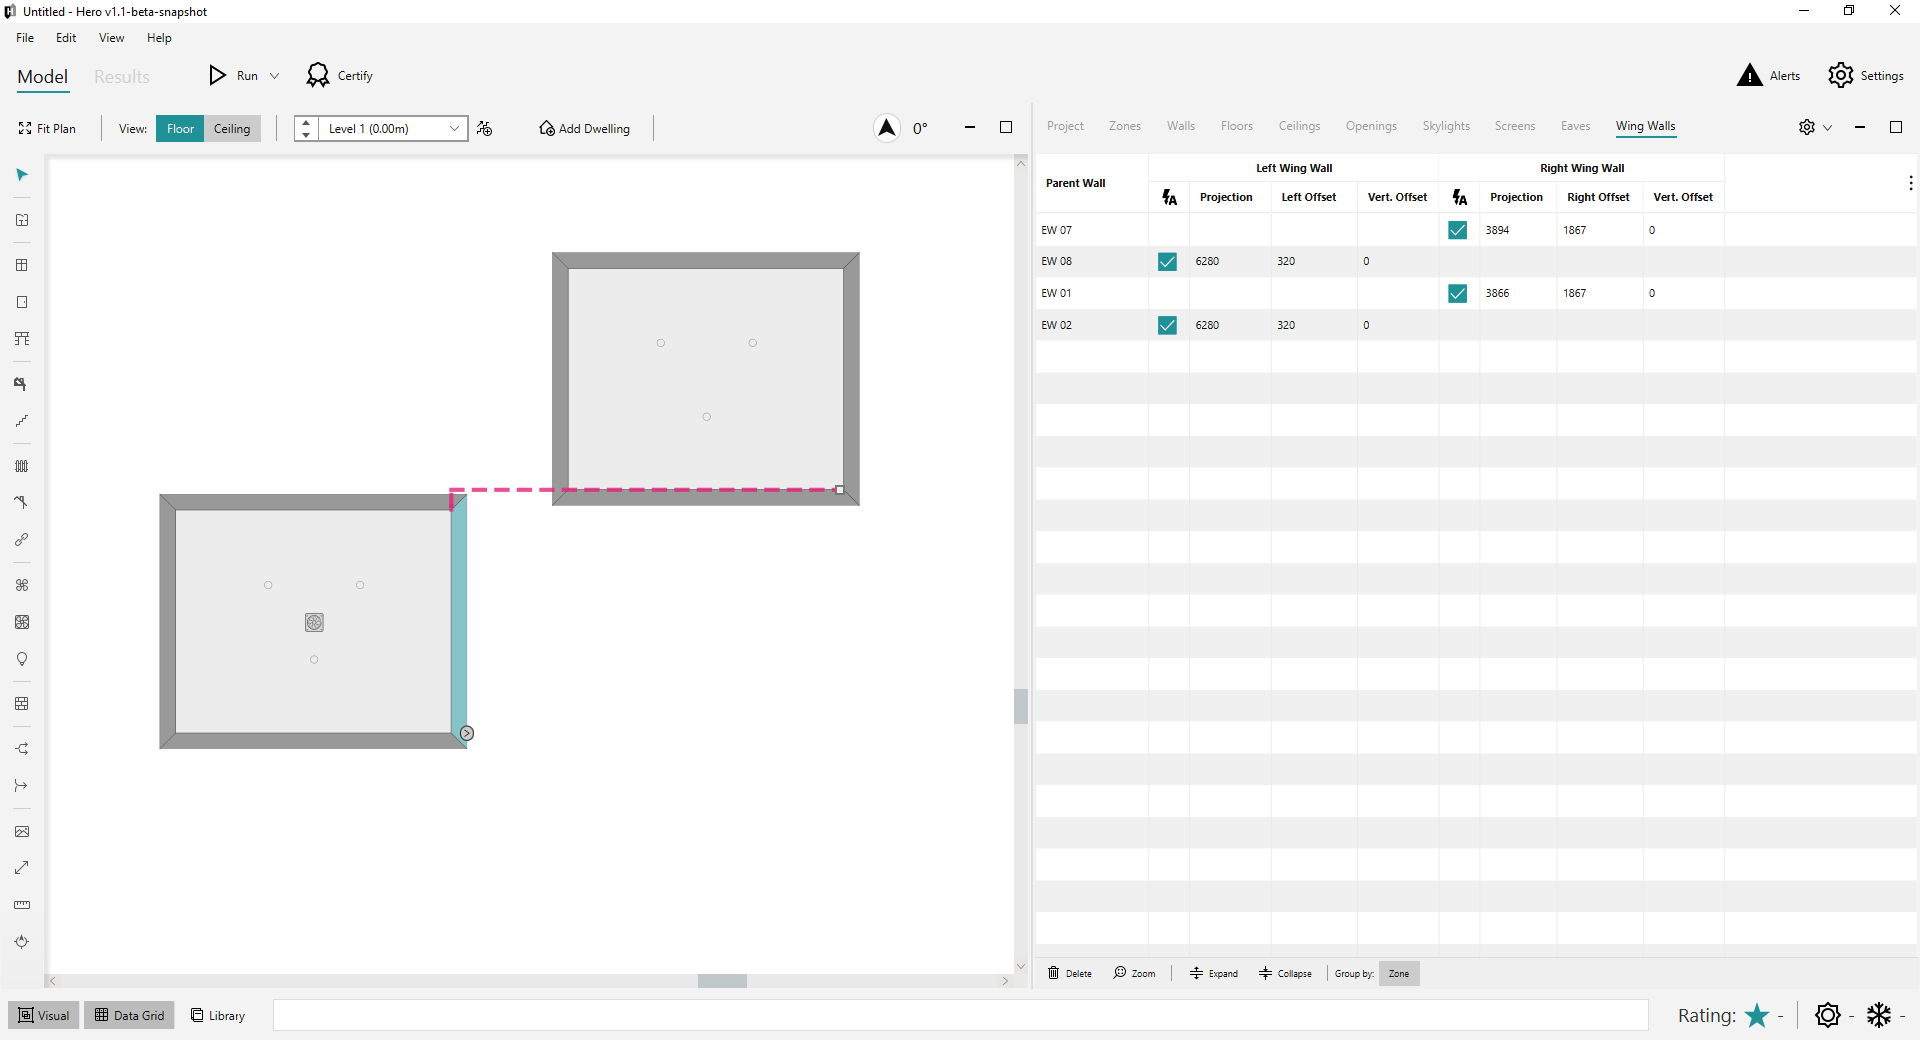1920x1040 pixels.
Task: Open the Level 1 (0.00m) dropdown
Action: (454, 128)
